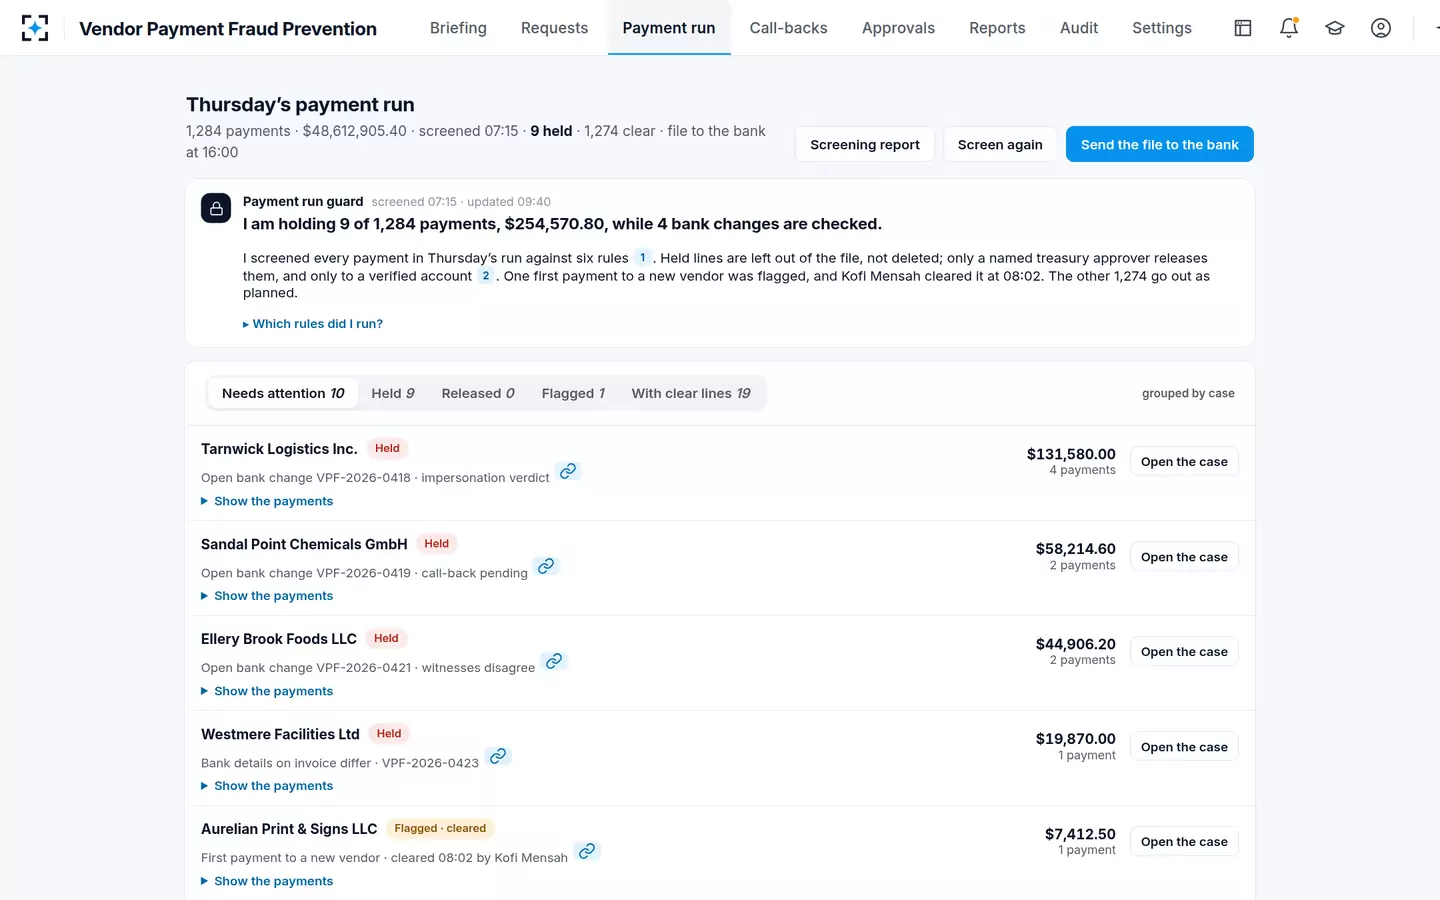Screen dimensions: 1440x900
Task: Open the Reports tab
Action: pos(997,28)
